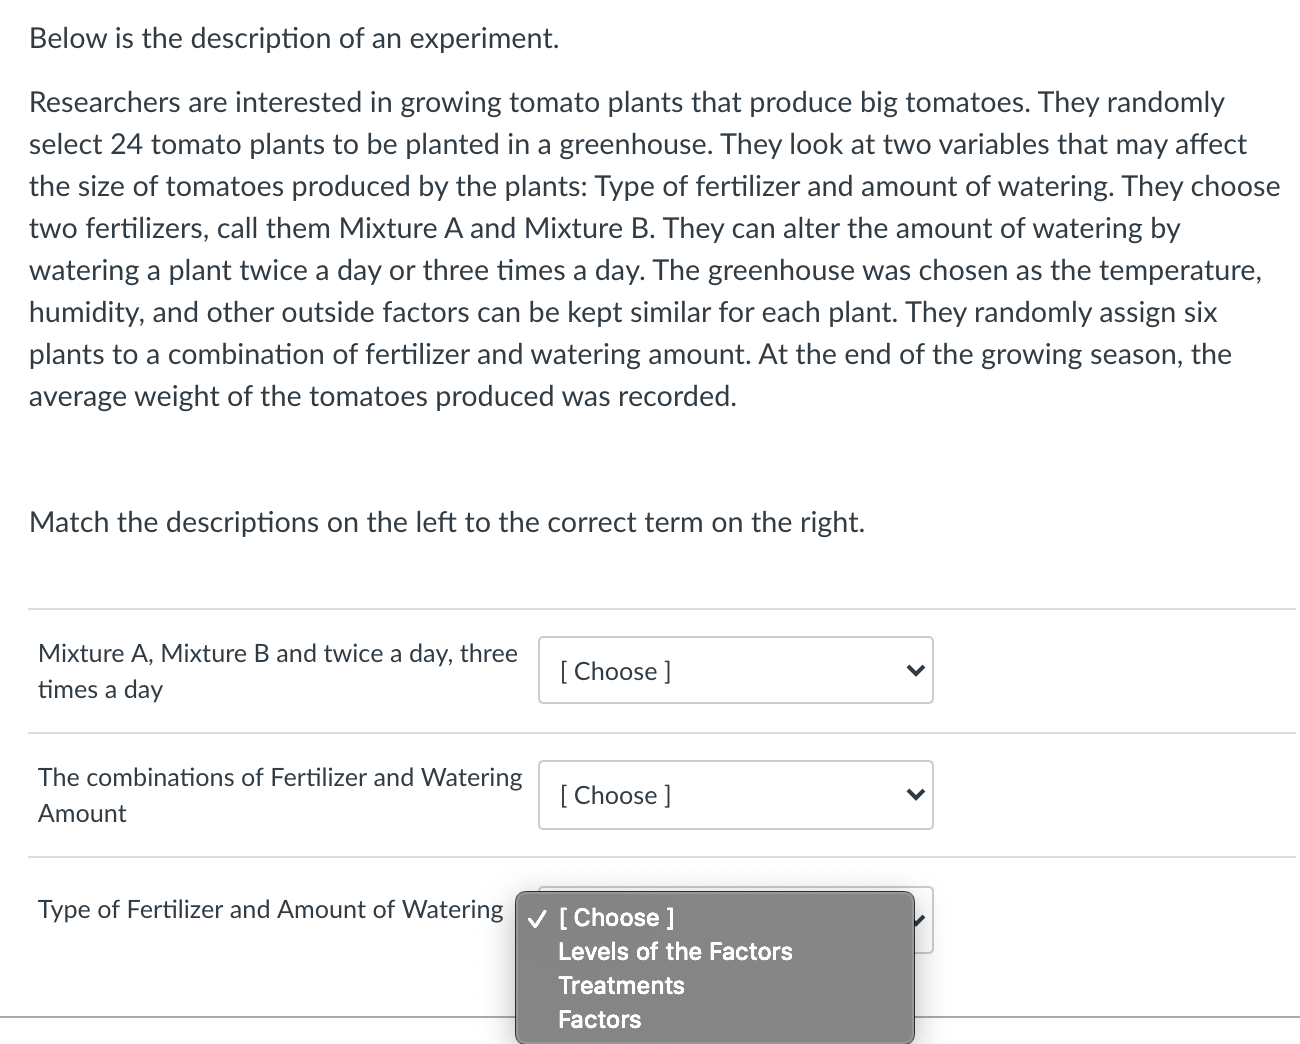The image size is (1300, 1044).
Task: Expand the dropdown next to 'Mixture A, Mixture B'
Action: 735,670
